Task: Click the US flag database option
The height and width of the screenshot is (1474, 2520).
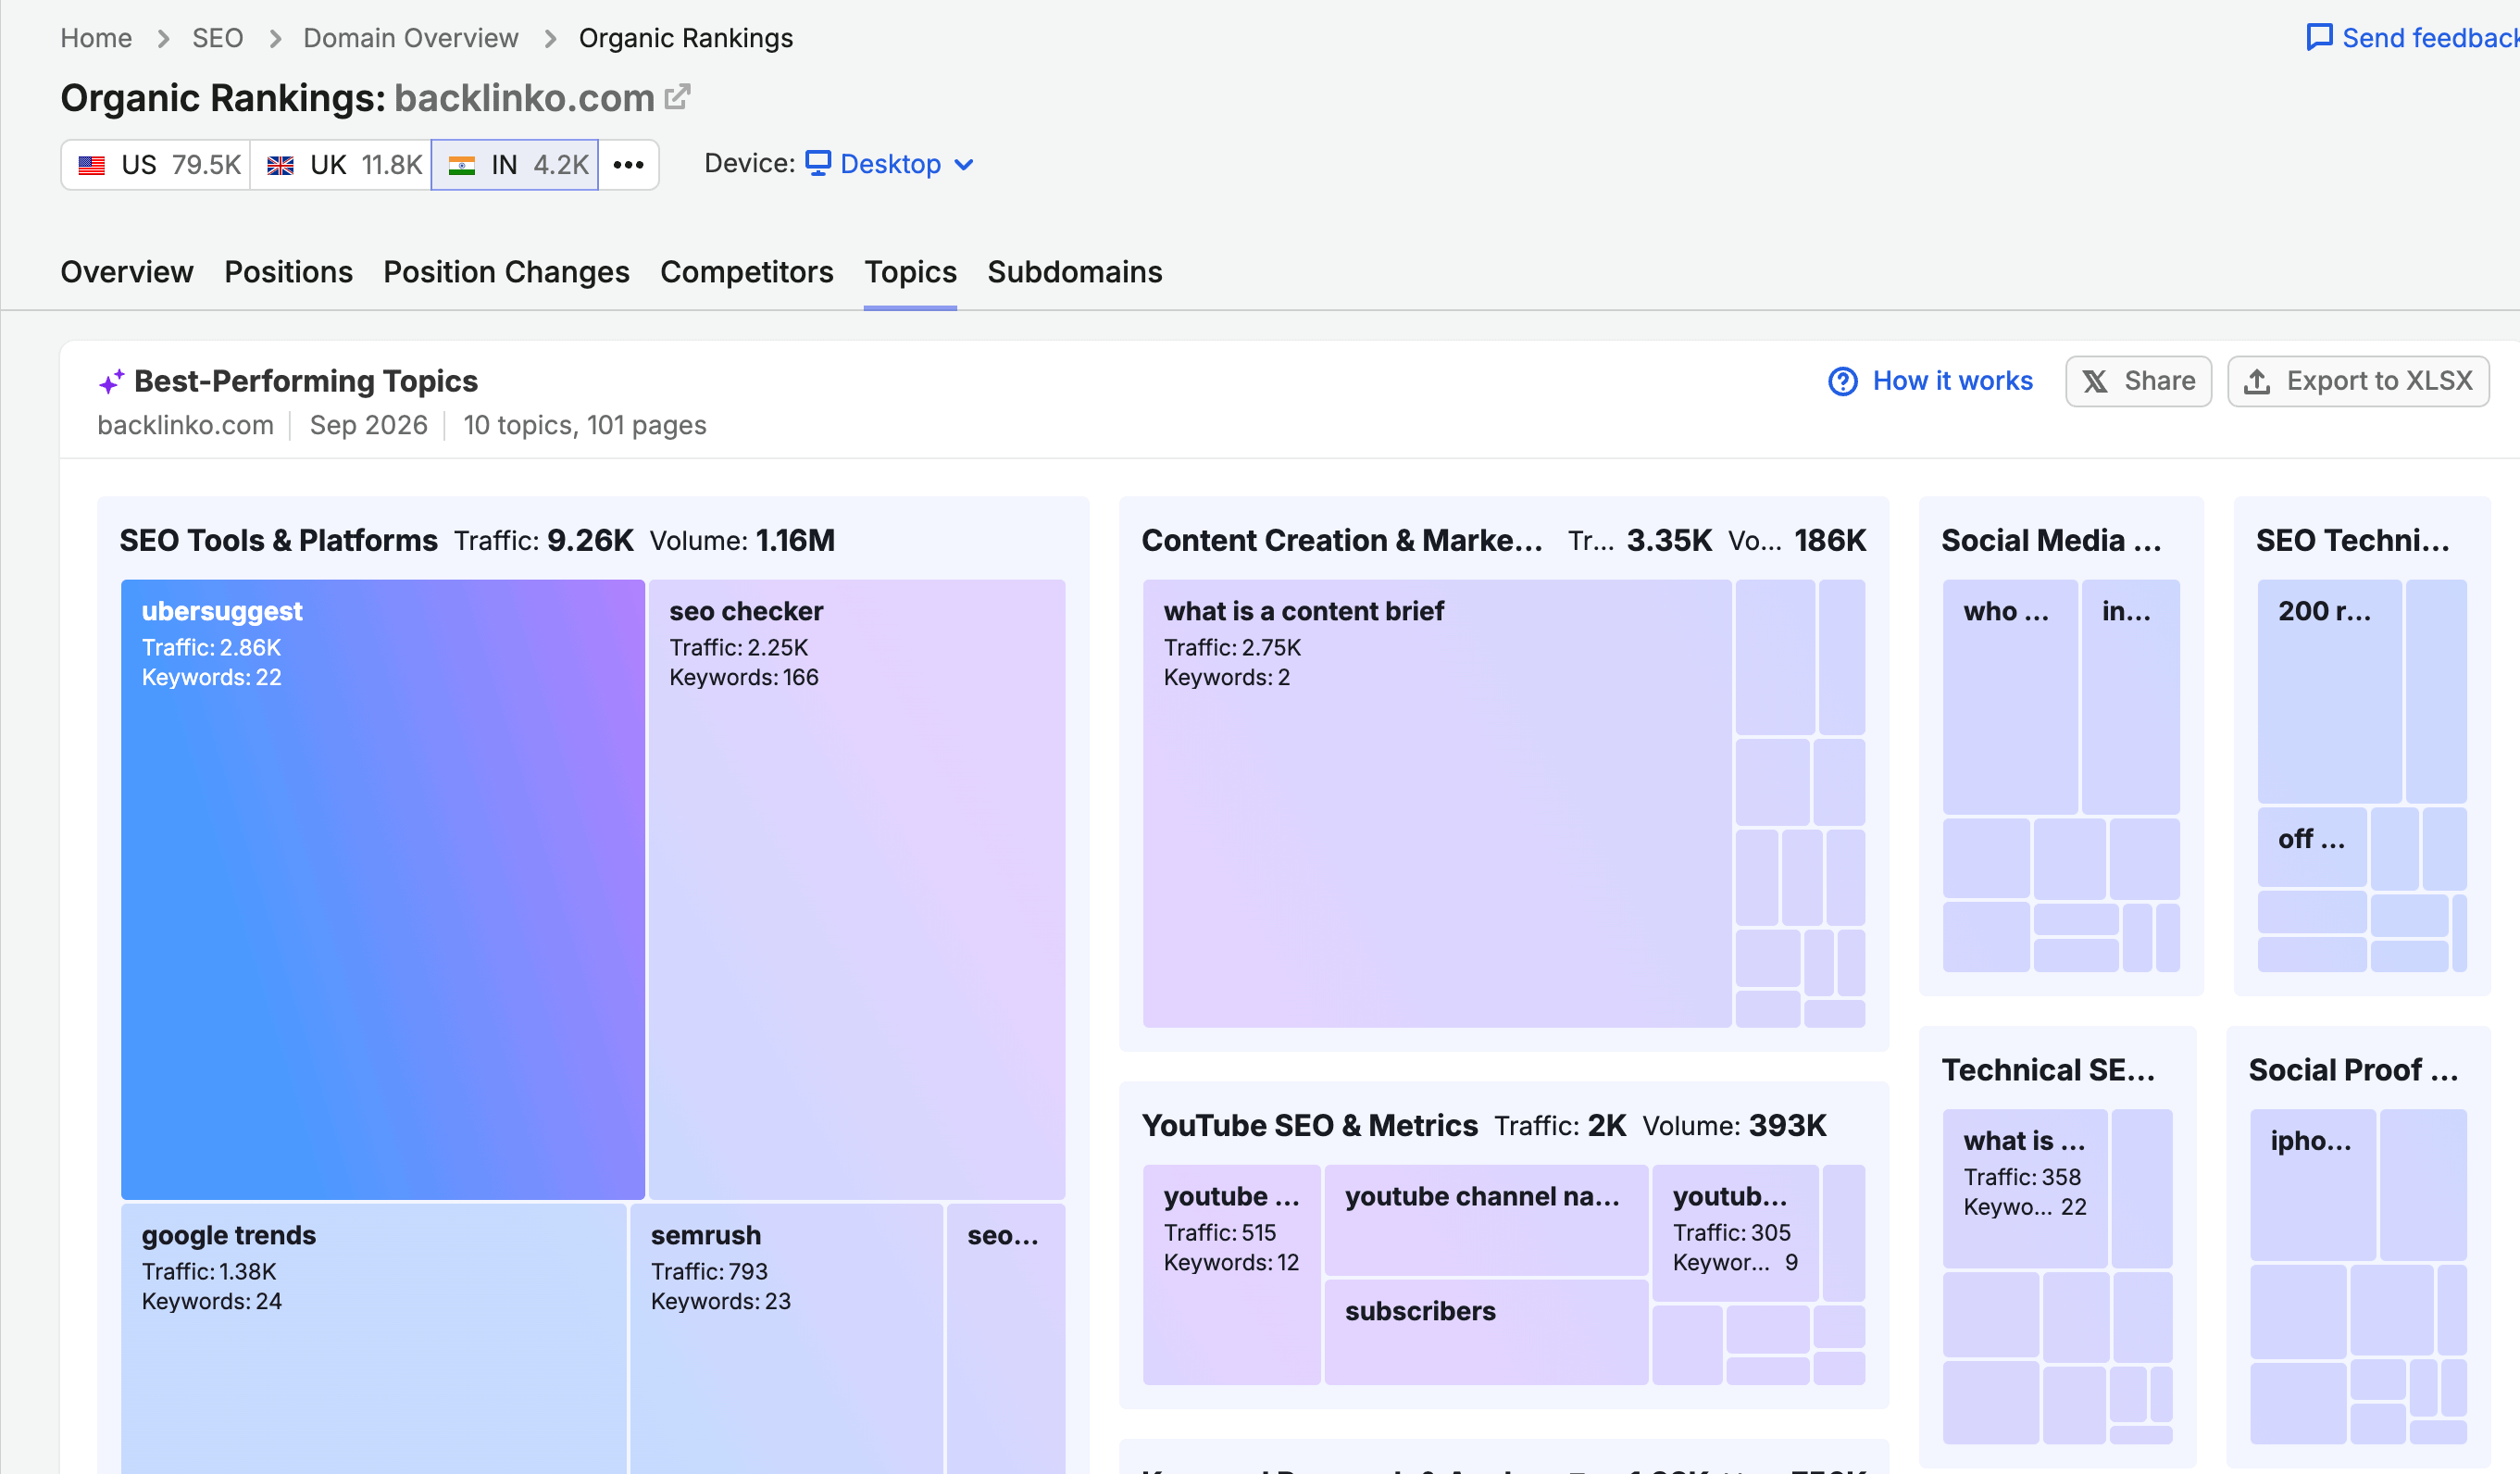Action: point(156,164)
